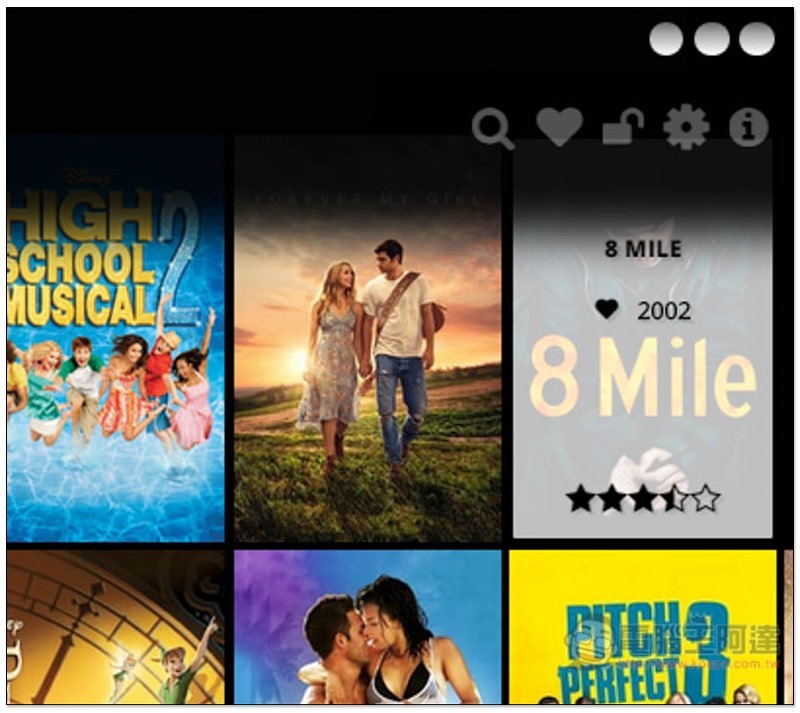
Task: Click the middle white window circle button
Action: pos(712,38)
